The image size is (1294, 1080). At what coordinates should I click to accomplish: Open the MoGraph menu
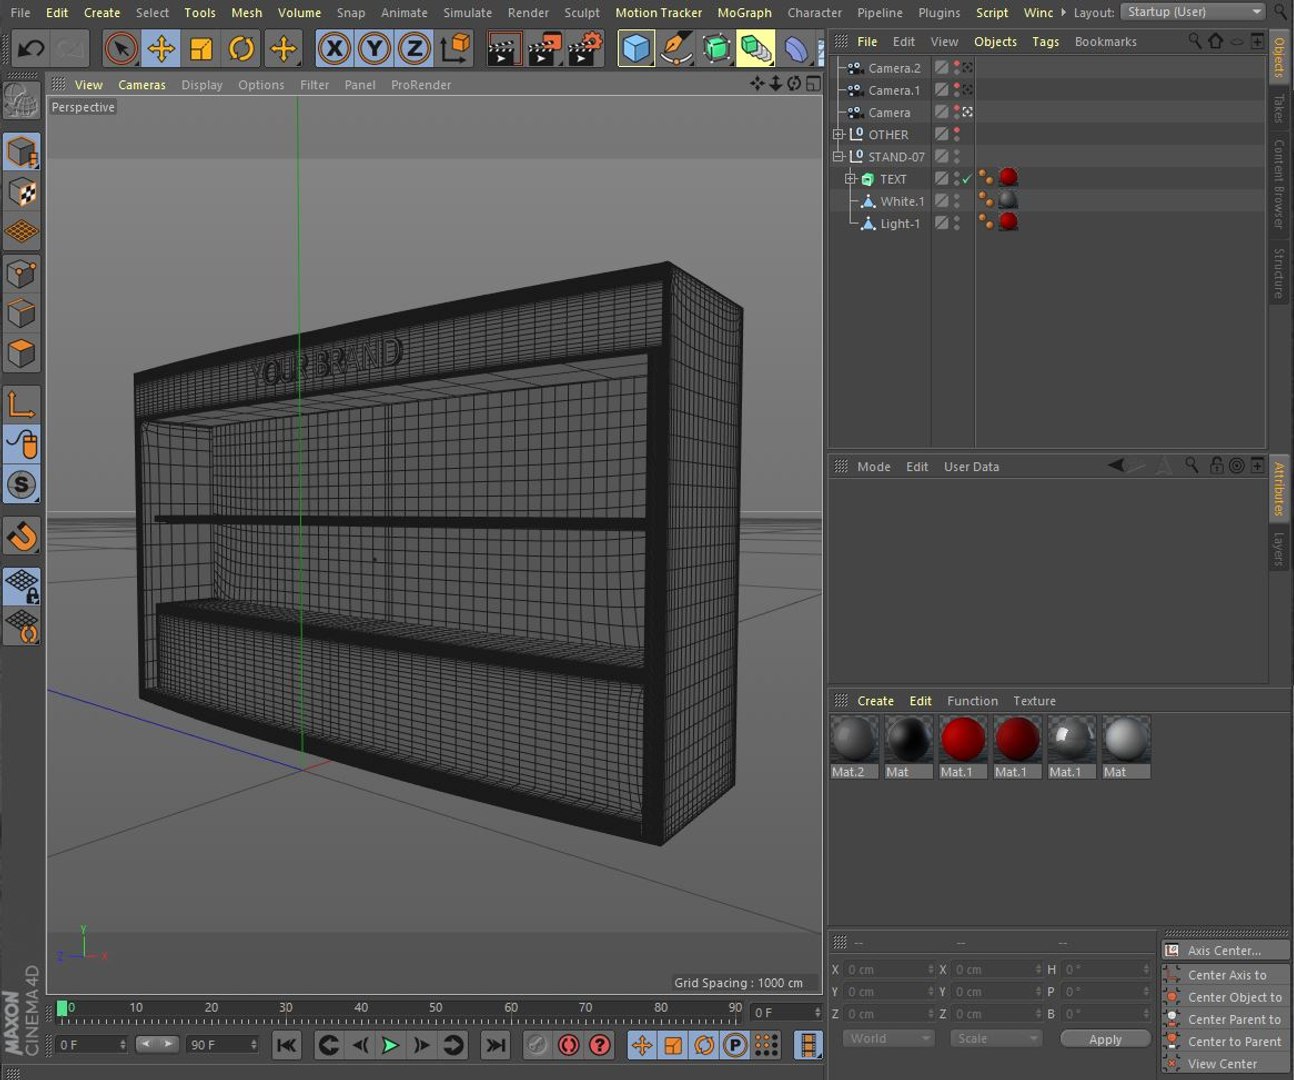coord(744,13)
